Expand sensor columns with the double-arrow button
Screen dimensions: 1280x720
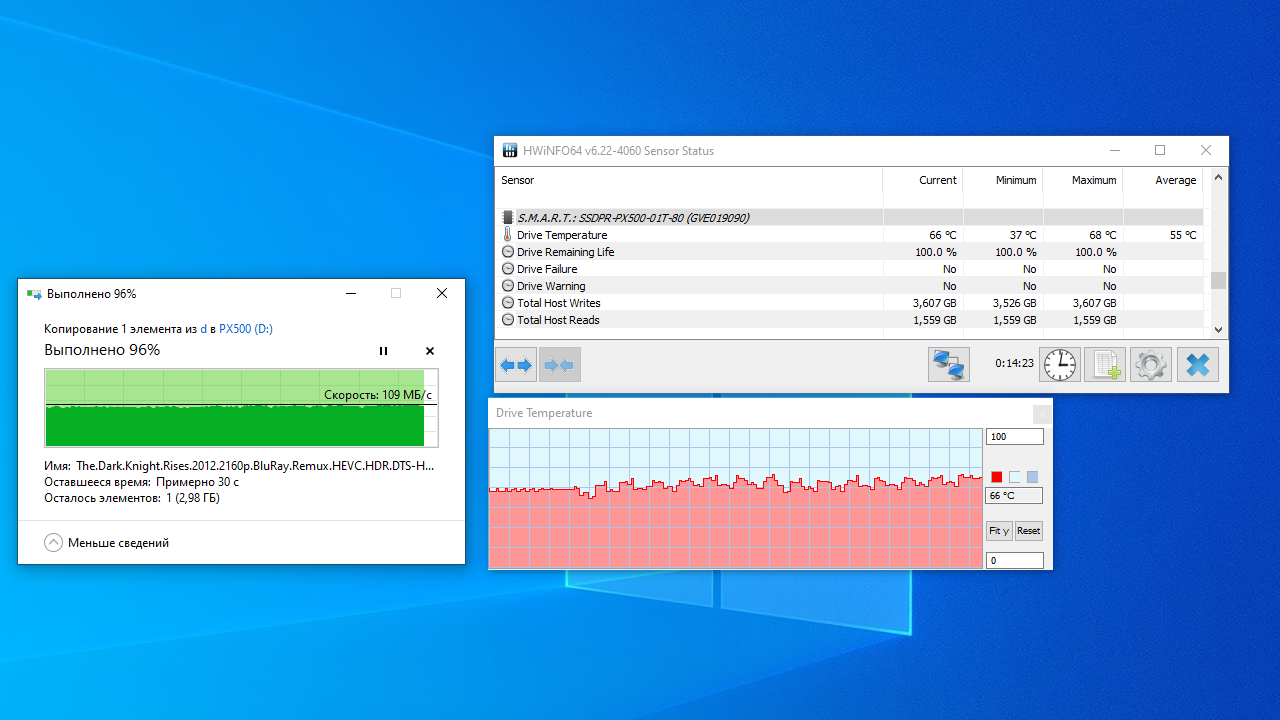tap(516, 365)
